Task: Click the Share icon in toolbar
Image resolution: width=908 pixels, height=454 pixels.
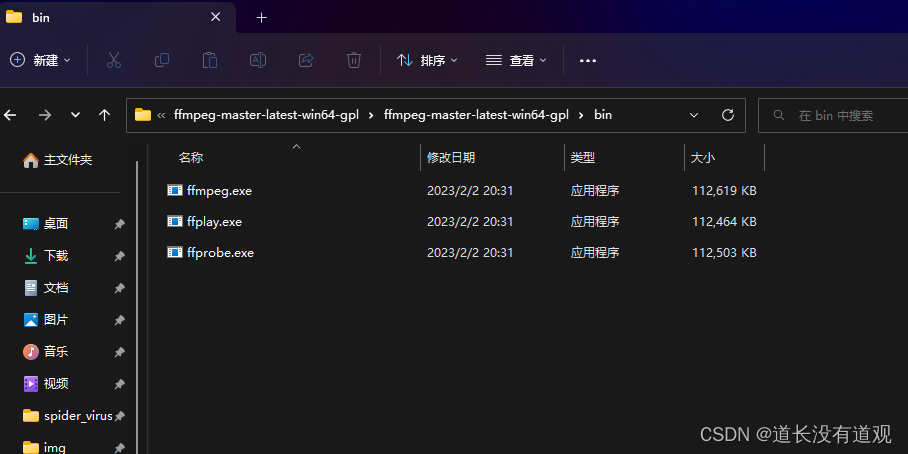Action: coord(306,60)
